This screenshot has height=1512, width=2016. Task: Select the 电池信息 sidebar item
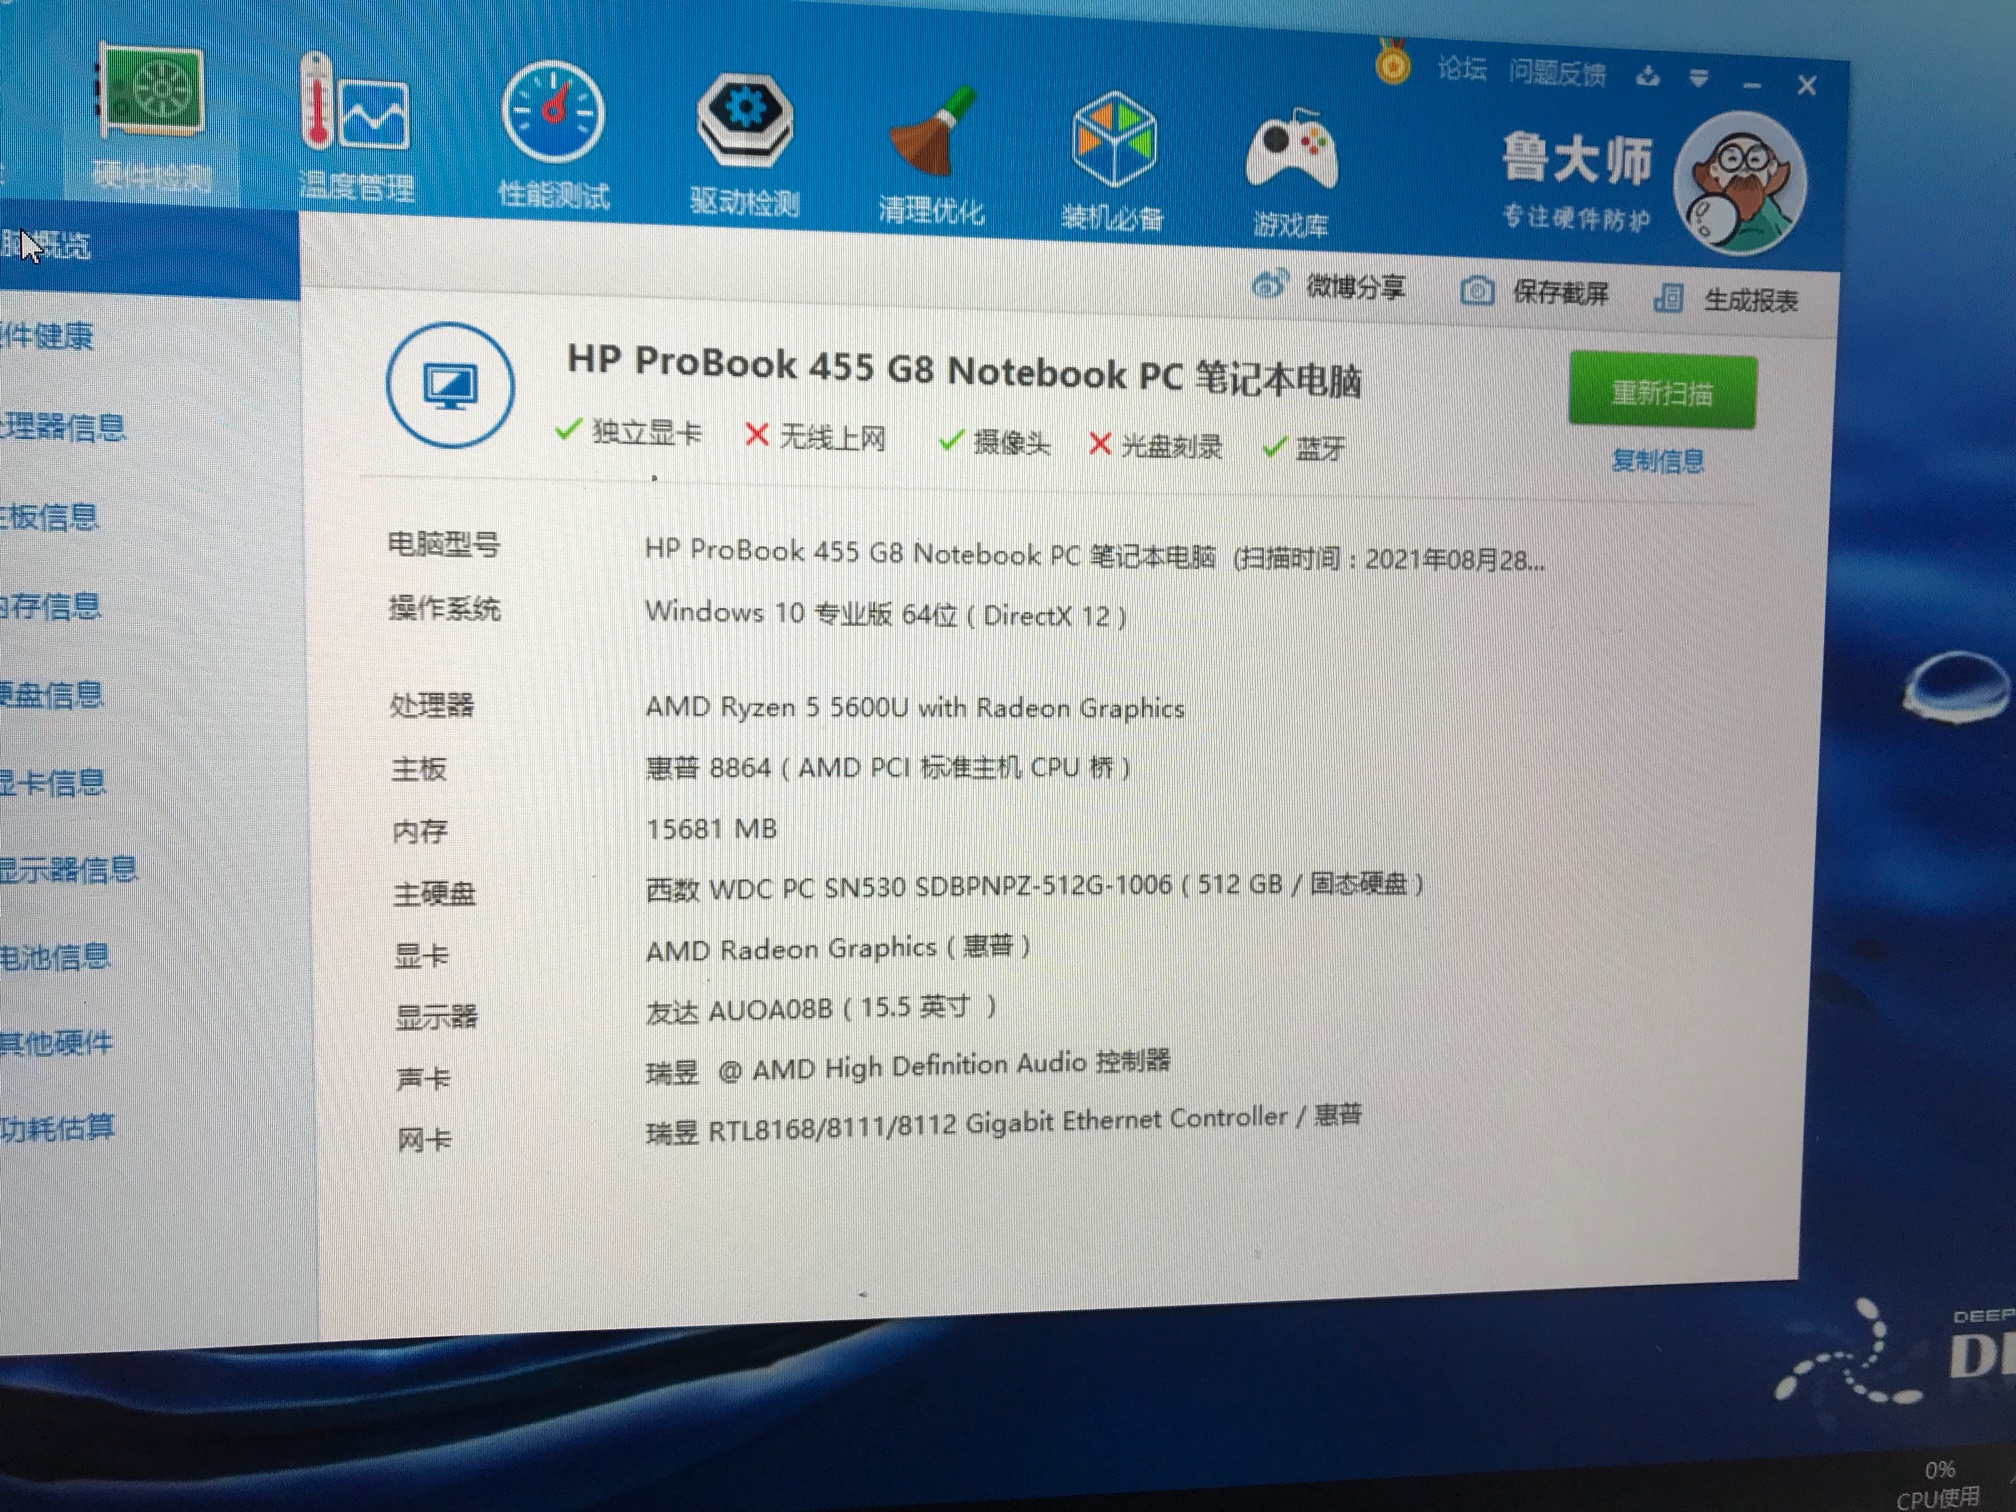click(55, 957)
